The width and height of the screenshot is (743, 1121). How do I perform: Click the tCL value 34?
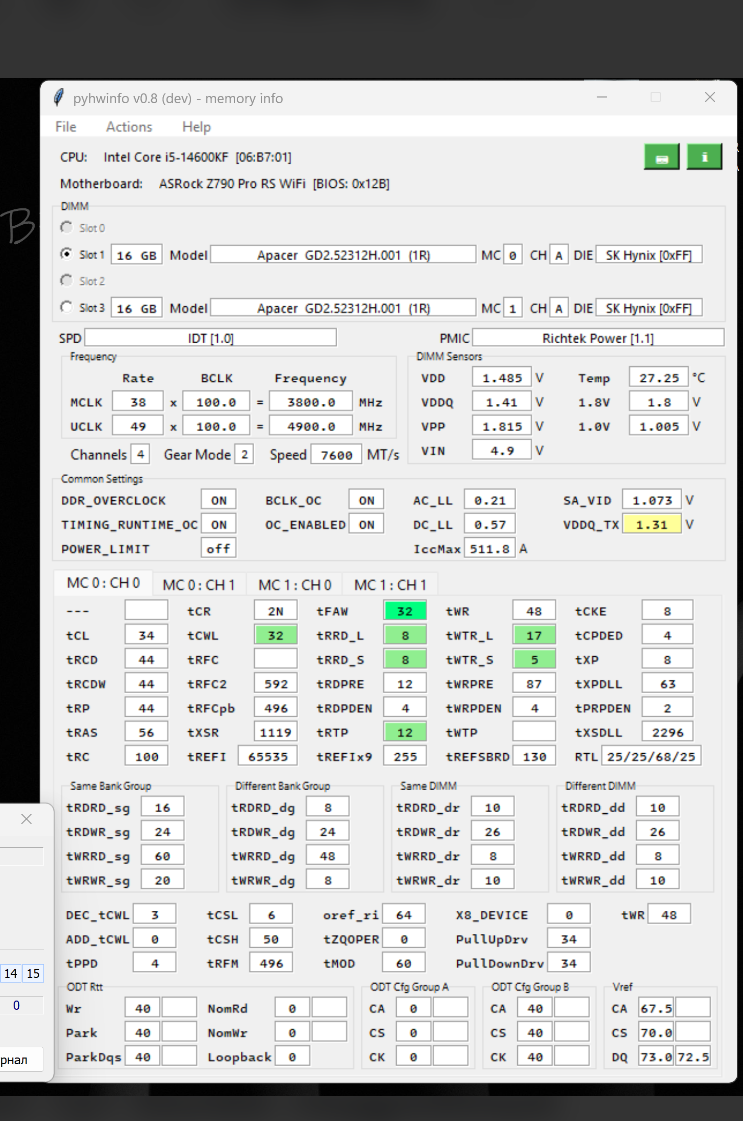coord(146,636)
